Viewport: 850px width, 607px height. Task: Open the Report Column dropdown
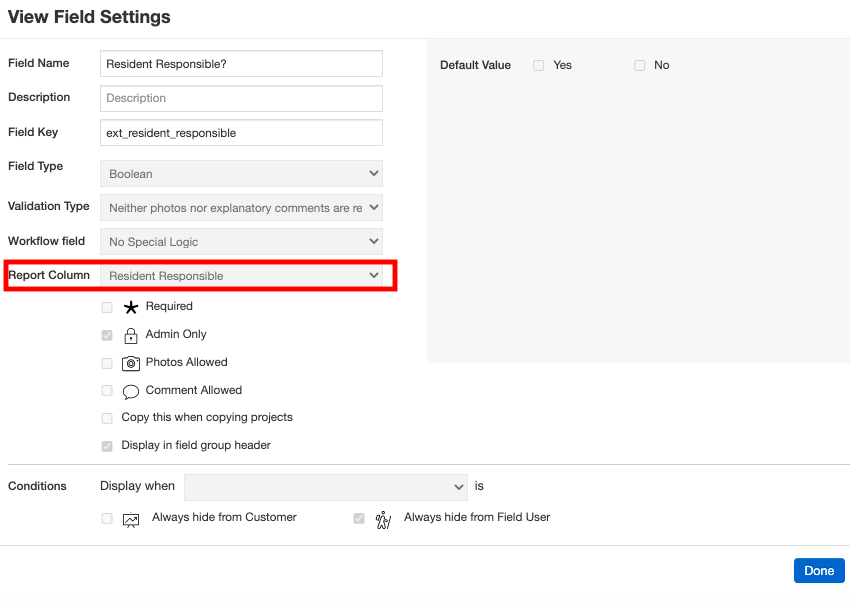pos(241,276)
